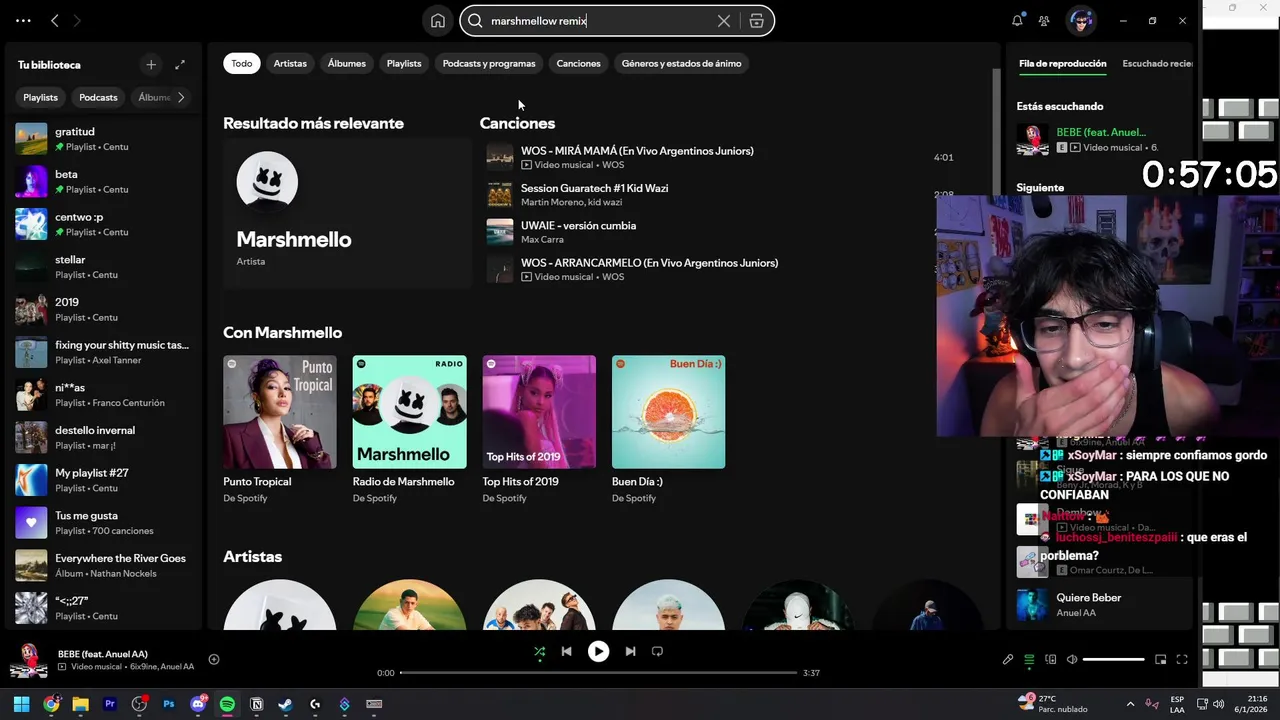Toggle the queue panel icon
The image size is (1280, 720).
(1029, 659)
